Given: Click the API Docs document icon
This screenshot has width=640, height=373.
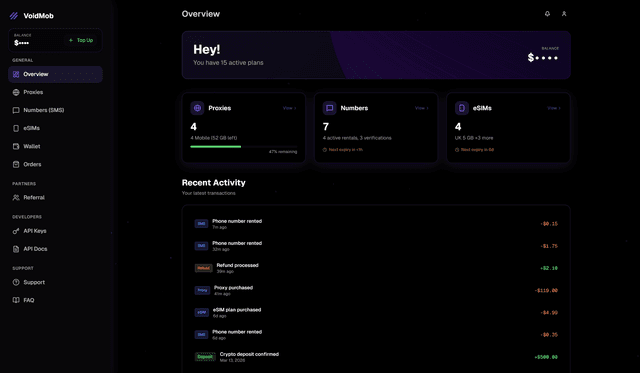Looking at the screenshot, I should click(16, 249).
